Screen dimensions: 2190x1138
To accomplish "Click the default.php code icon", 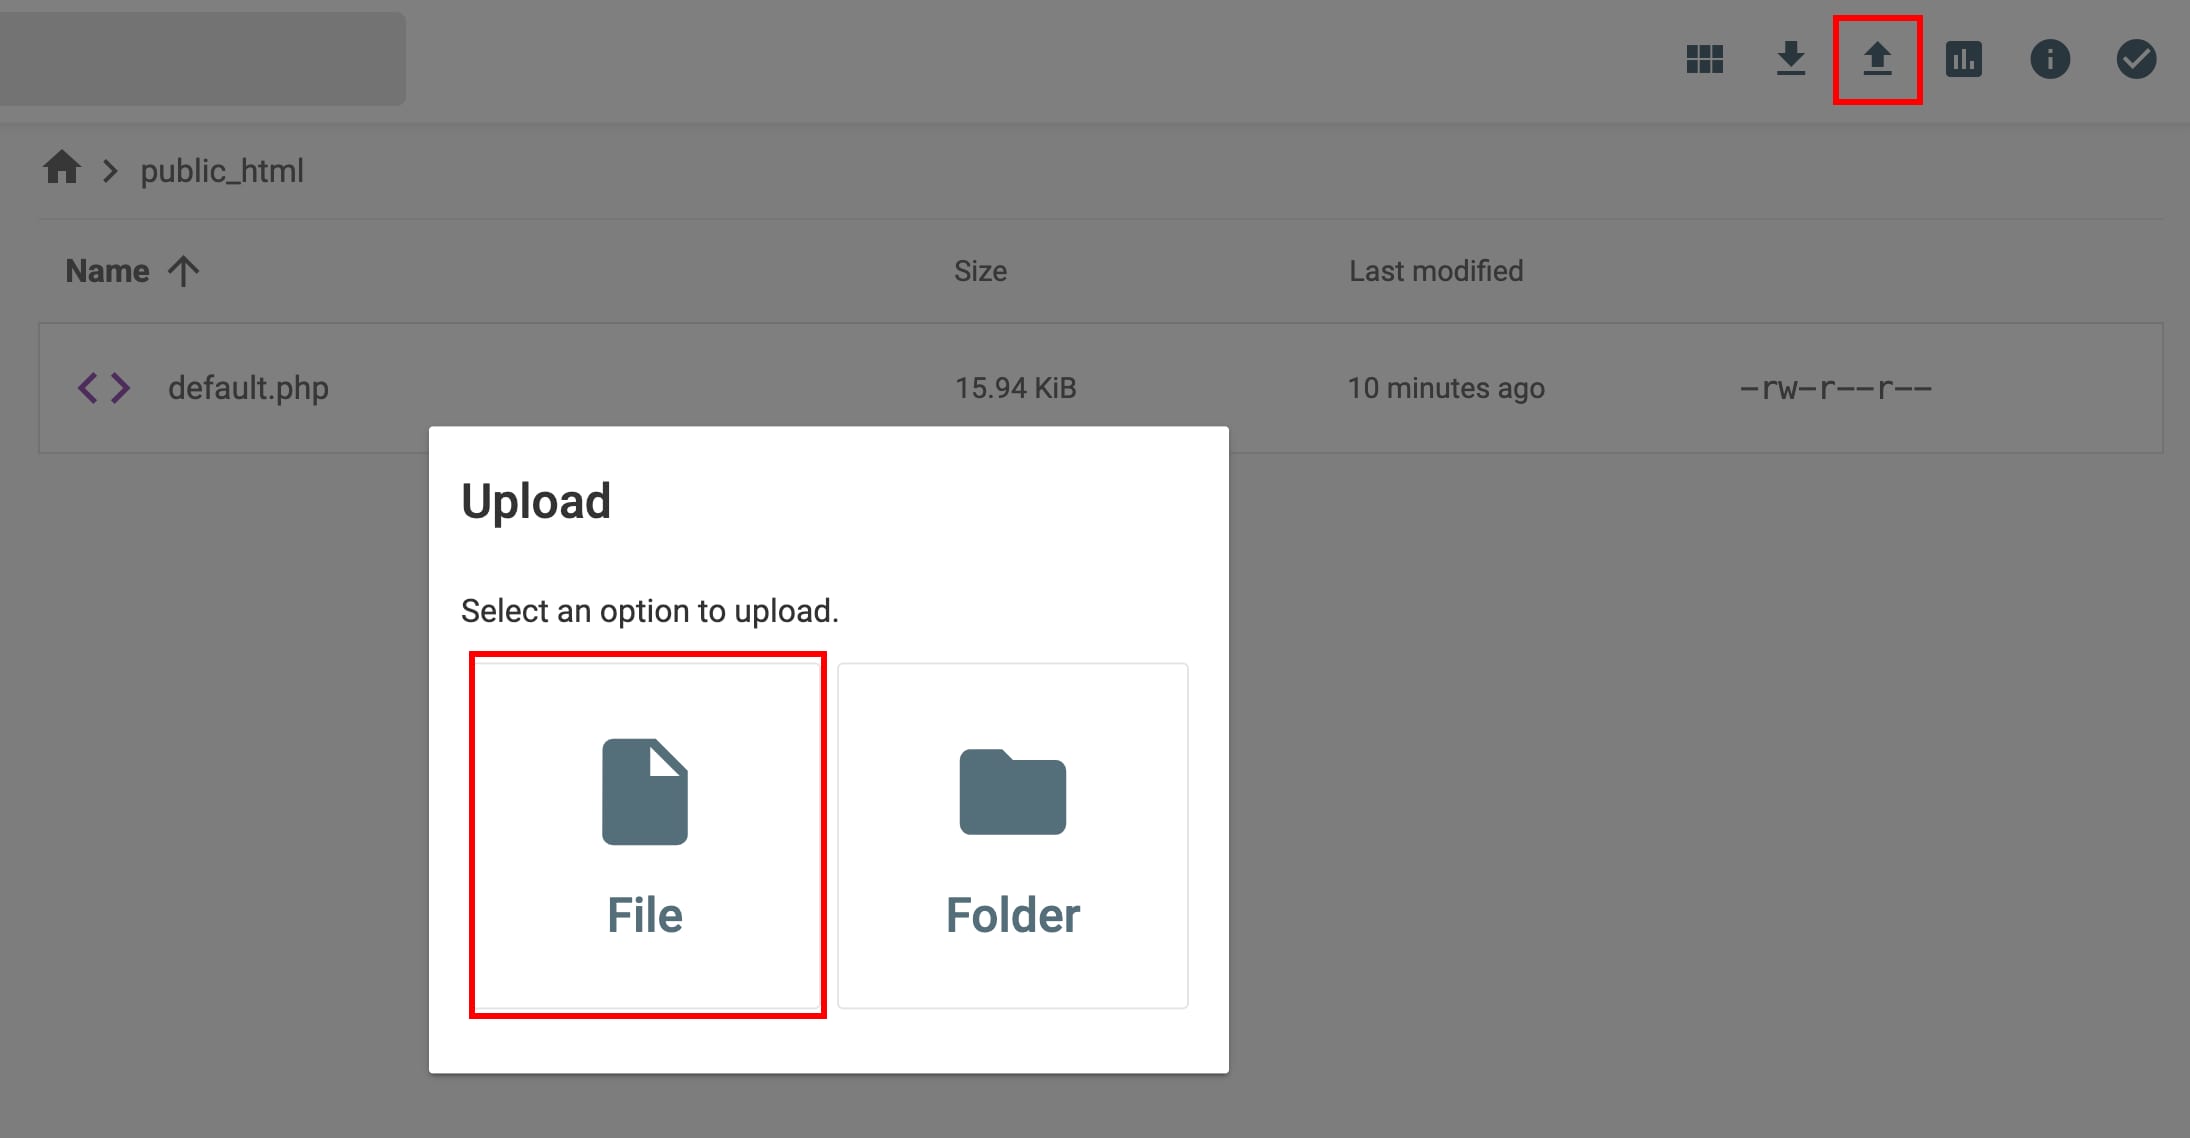I will point(104,388).
